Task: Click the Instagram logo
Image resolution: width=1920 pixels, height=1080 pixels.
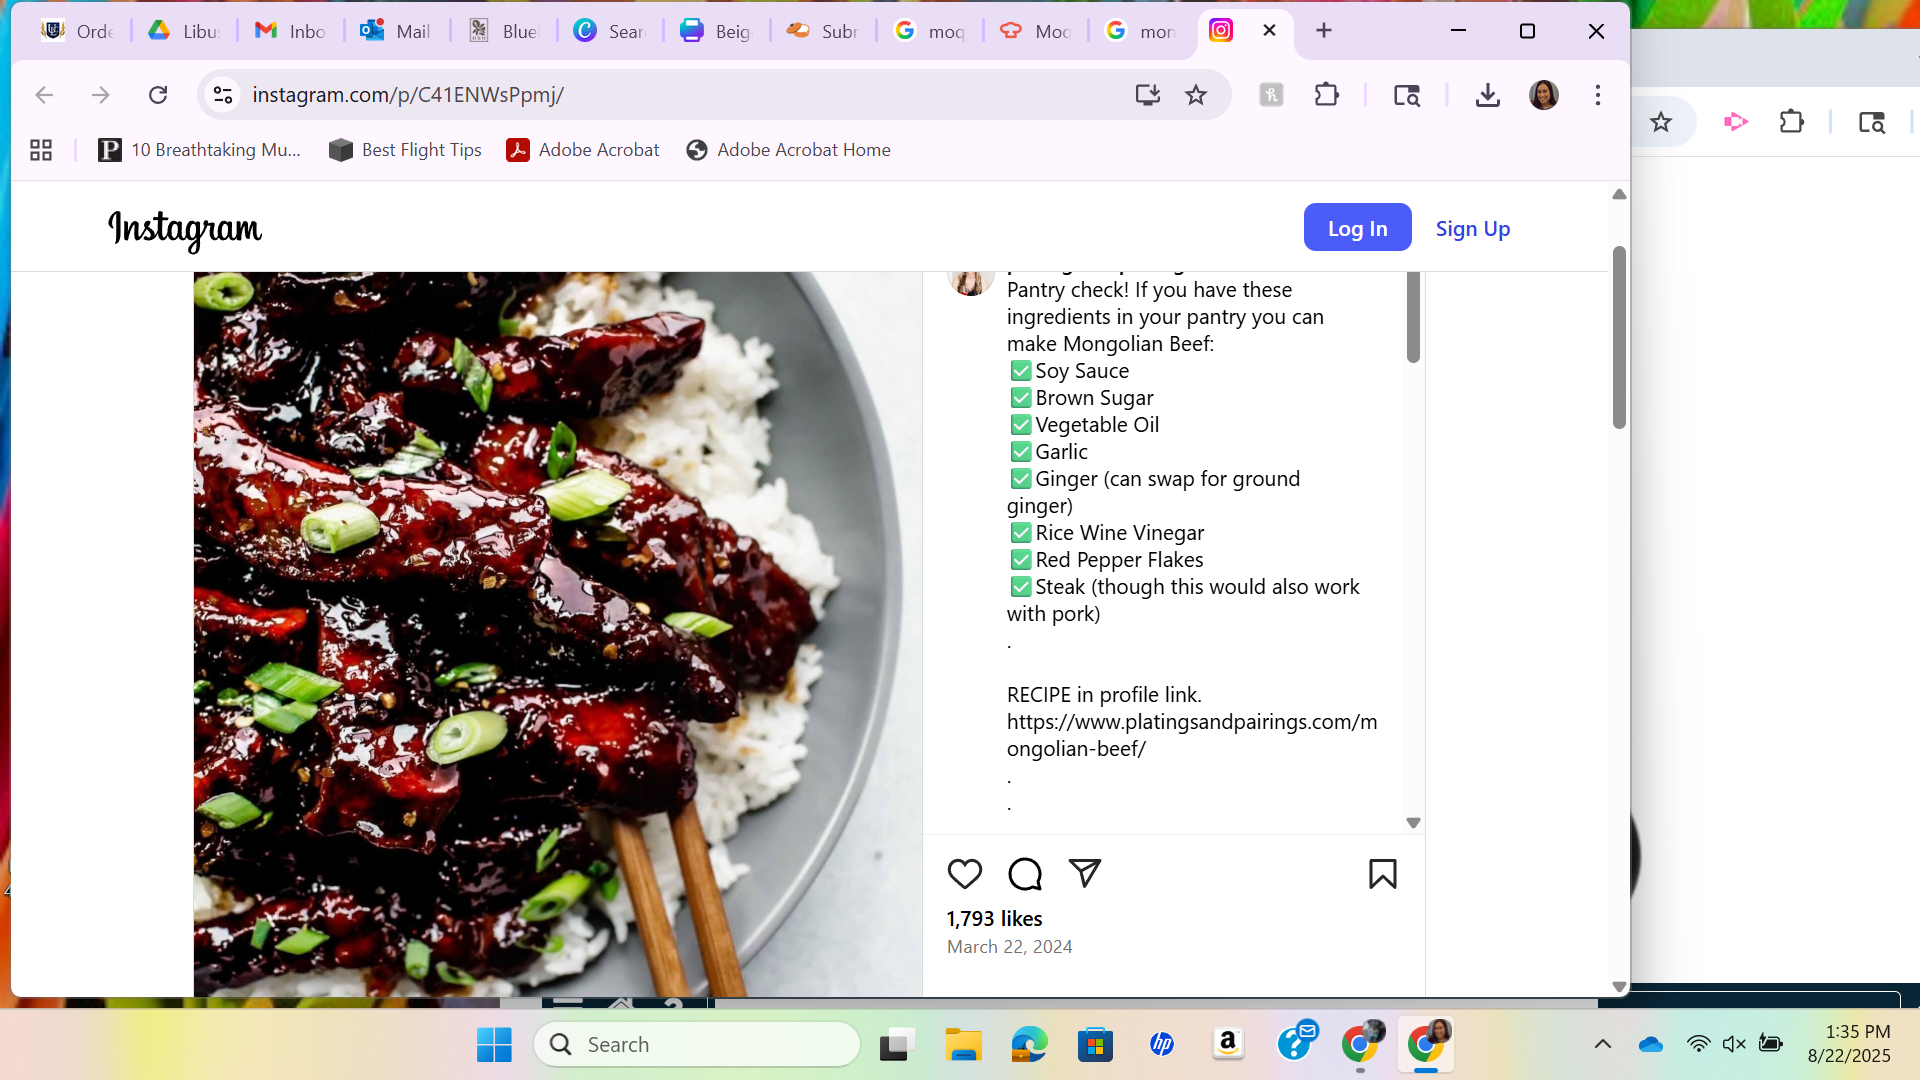Action: click(185, 229)
